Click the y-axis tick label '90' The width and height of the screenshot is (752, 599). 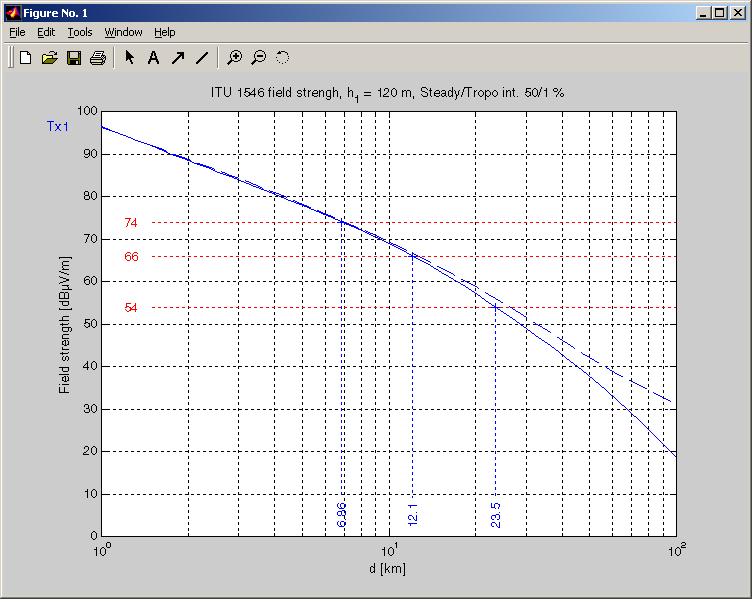tap(91, 153)
